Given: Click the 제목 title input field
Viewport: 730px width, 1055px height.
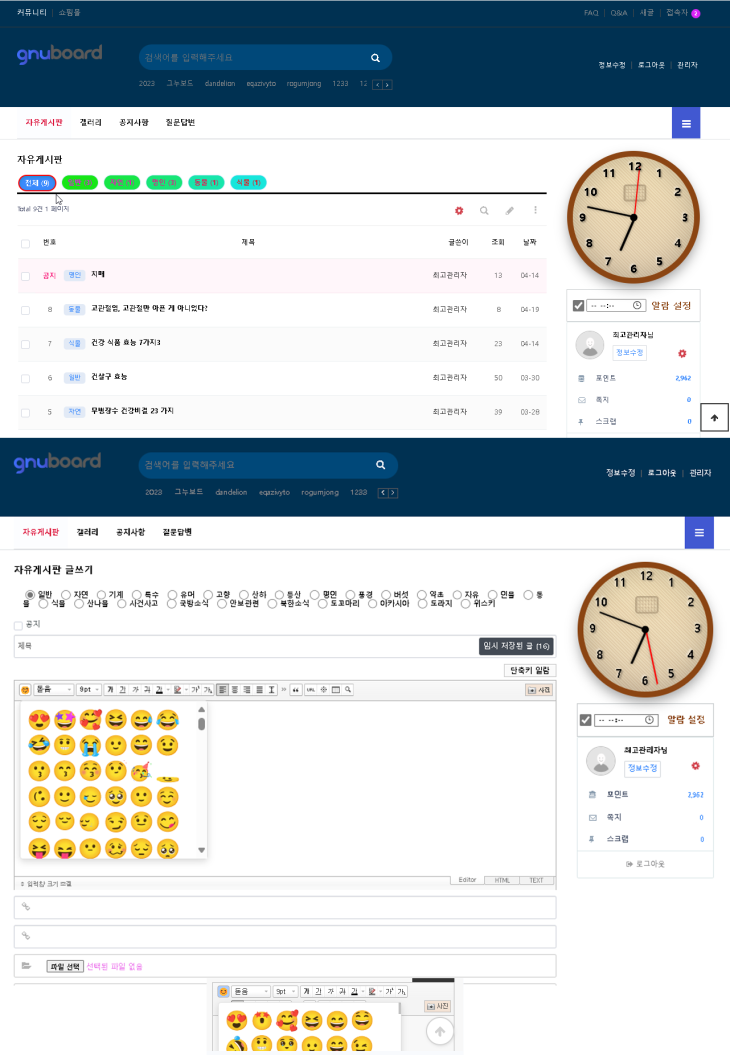Looking at the screenshot, I should tap(246, 646).
